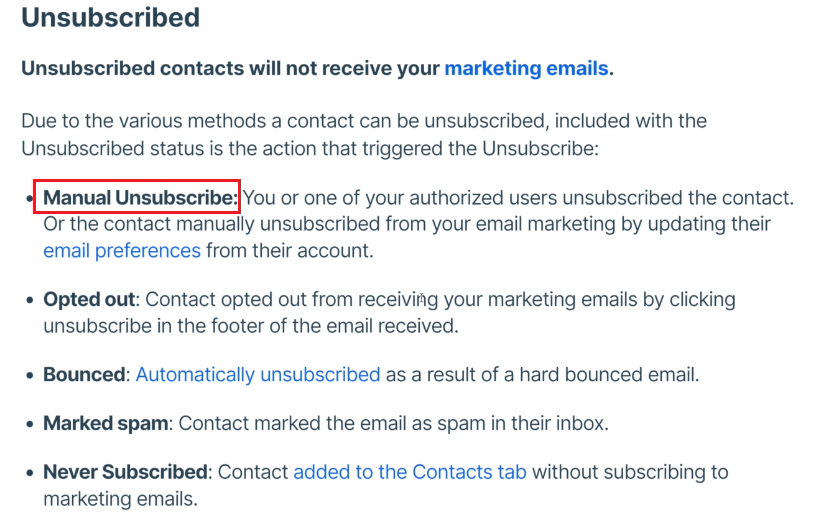Click text "as a result of a hard bounced email."
Viewport: 818px width, 528px height.
pos(542,375)
